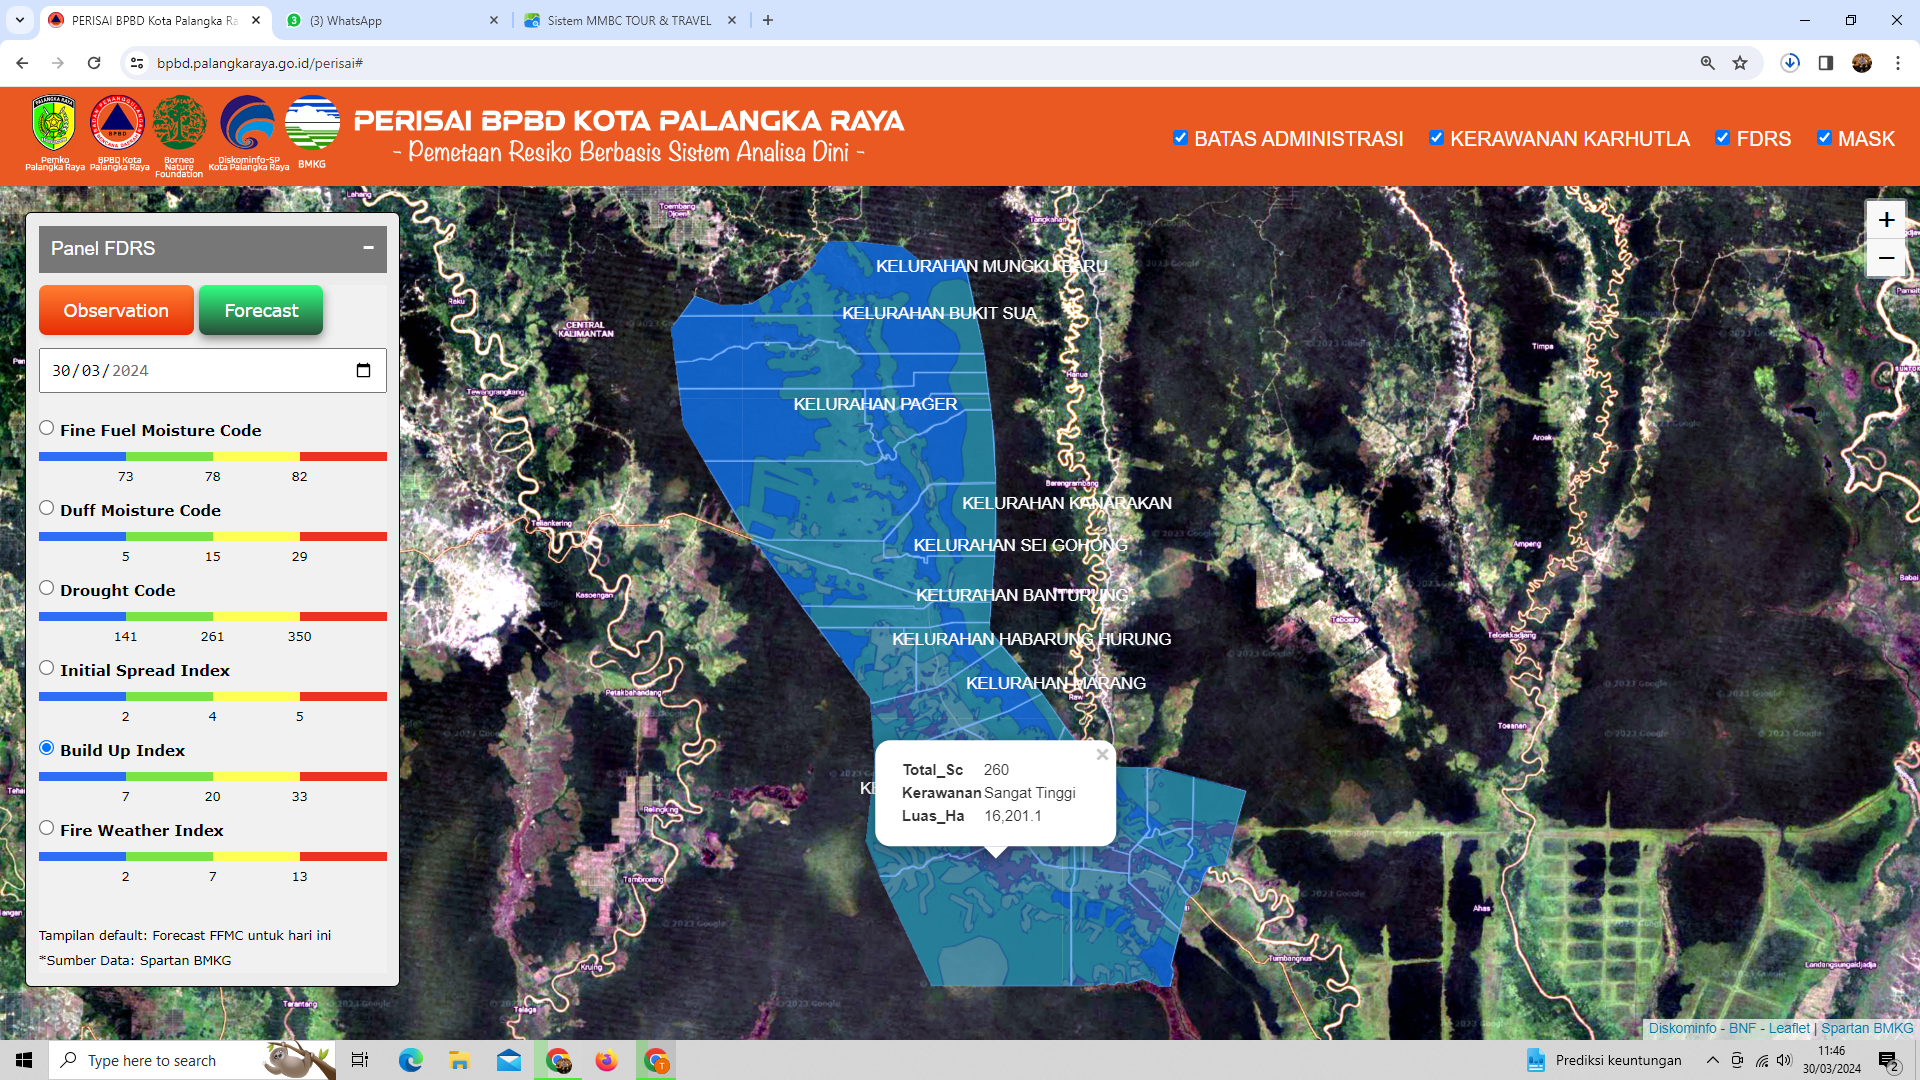
Task: Open browser downloads icon
Action: coord(1790,63)
